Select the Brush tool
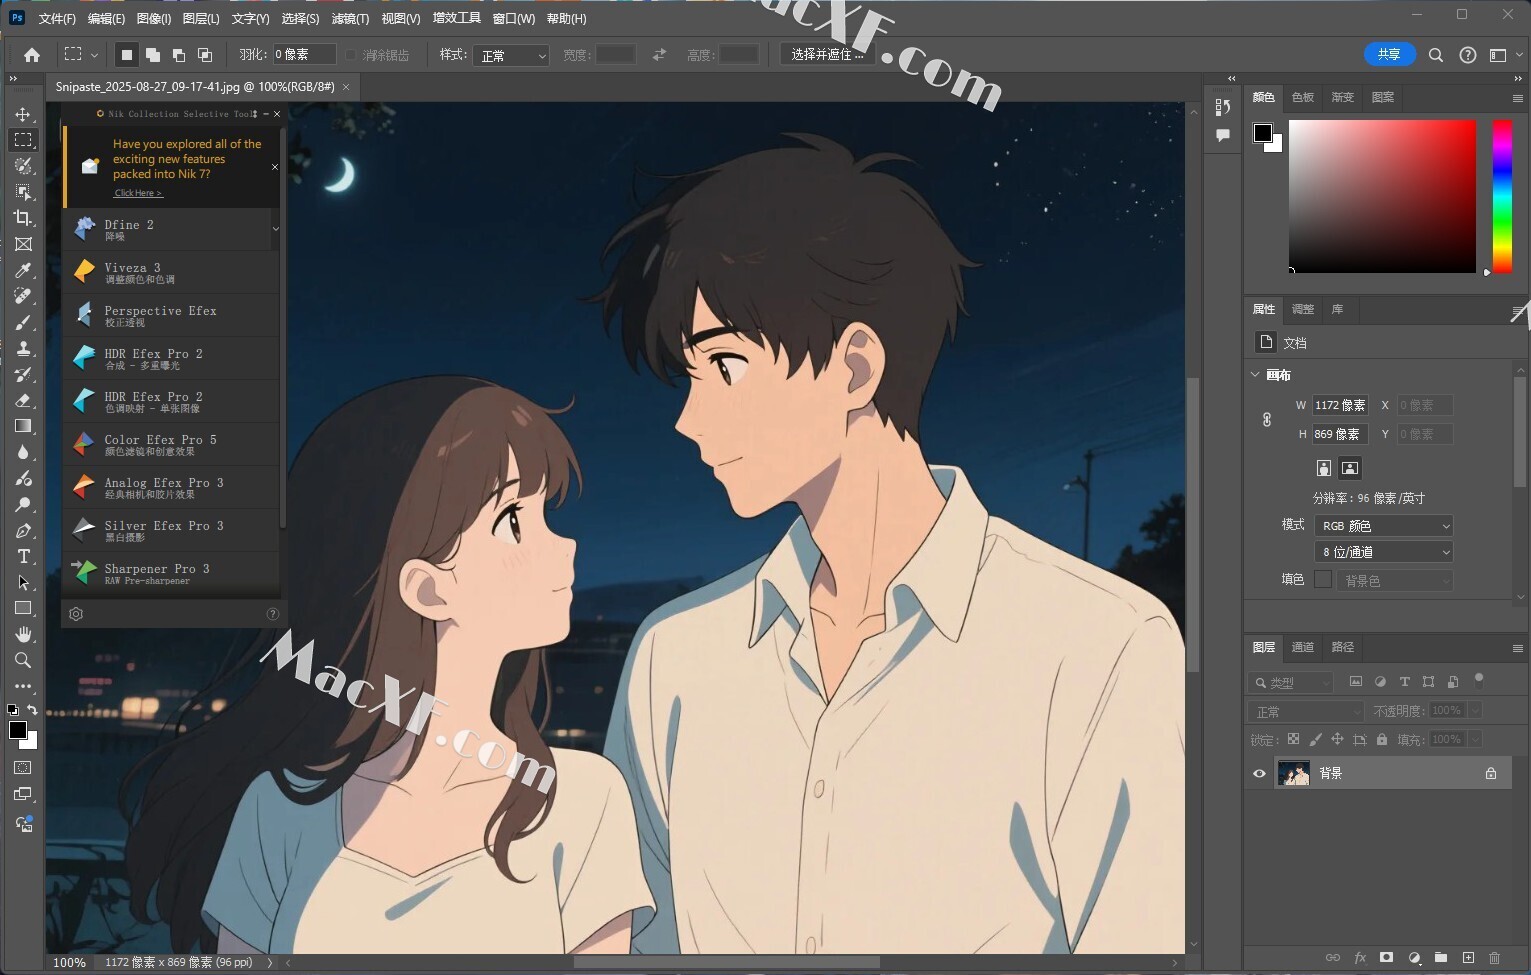The width and height of the screenshot is (1531, 975). point(23,322)
